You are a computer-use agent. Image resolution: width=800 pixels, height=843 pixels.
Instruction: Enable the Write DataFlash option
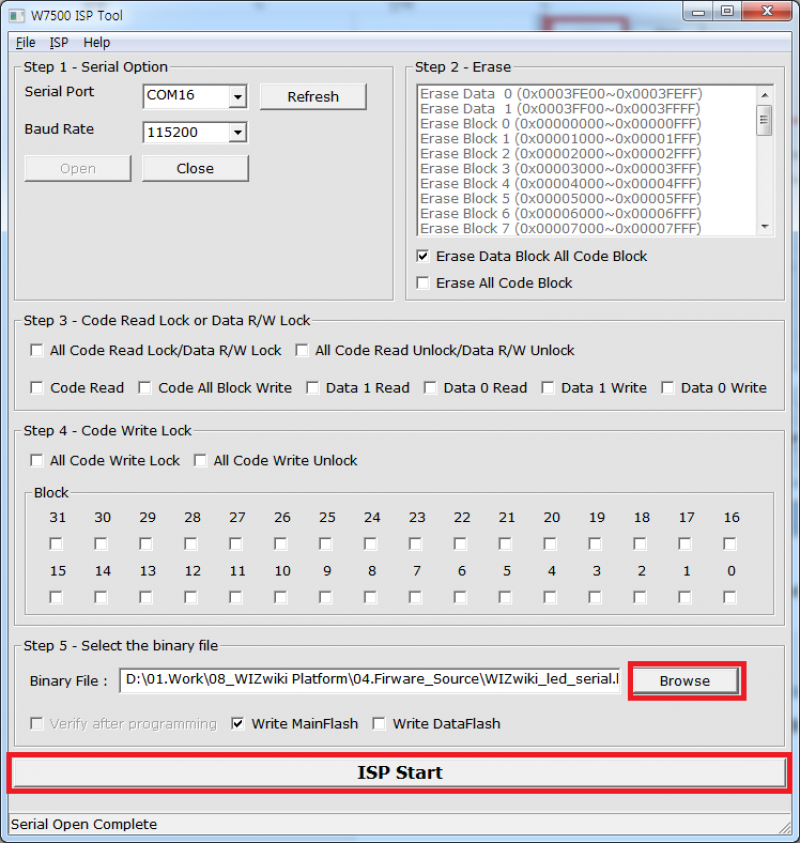pos(379,724)
